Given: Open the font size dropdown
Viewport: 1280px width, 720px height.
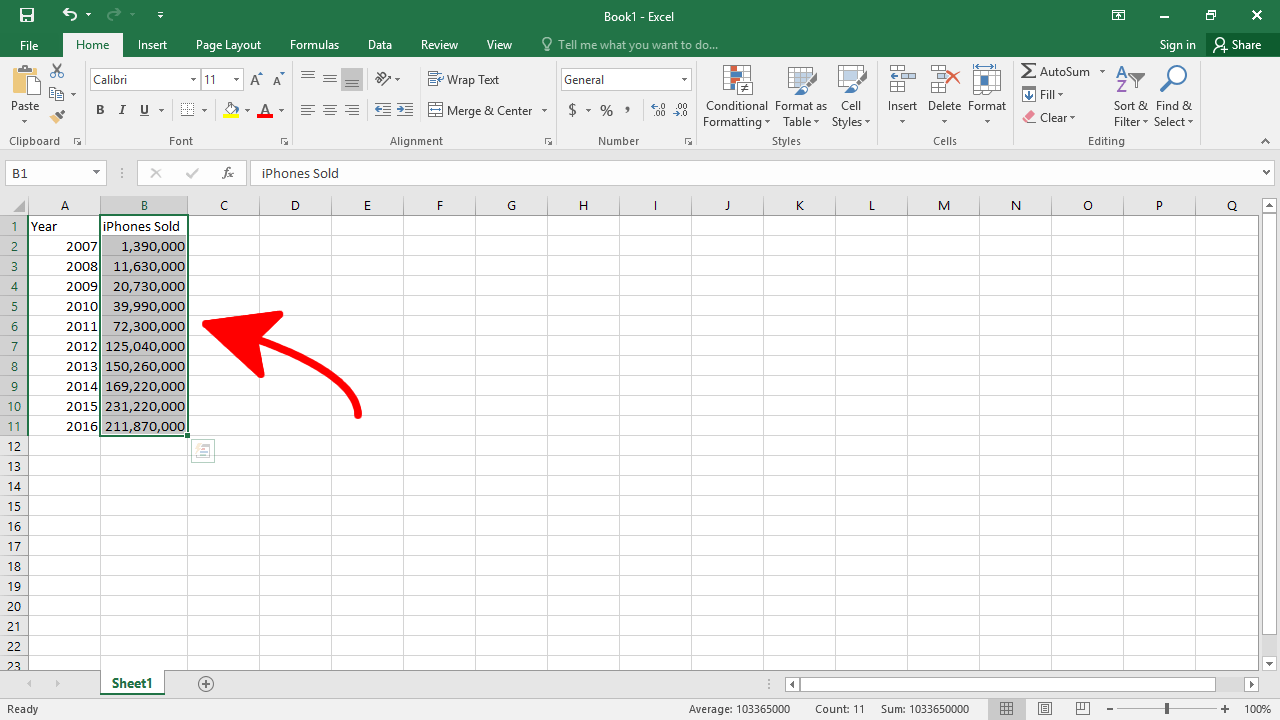Looking at the screenshot, I should [x=237, y=80].
